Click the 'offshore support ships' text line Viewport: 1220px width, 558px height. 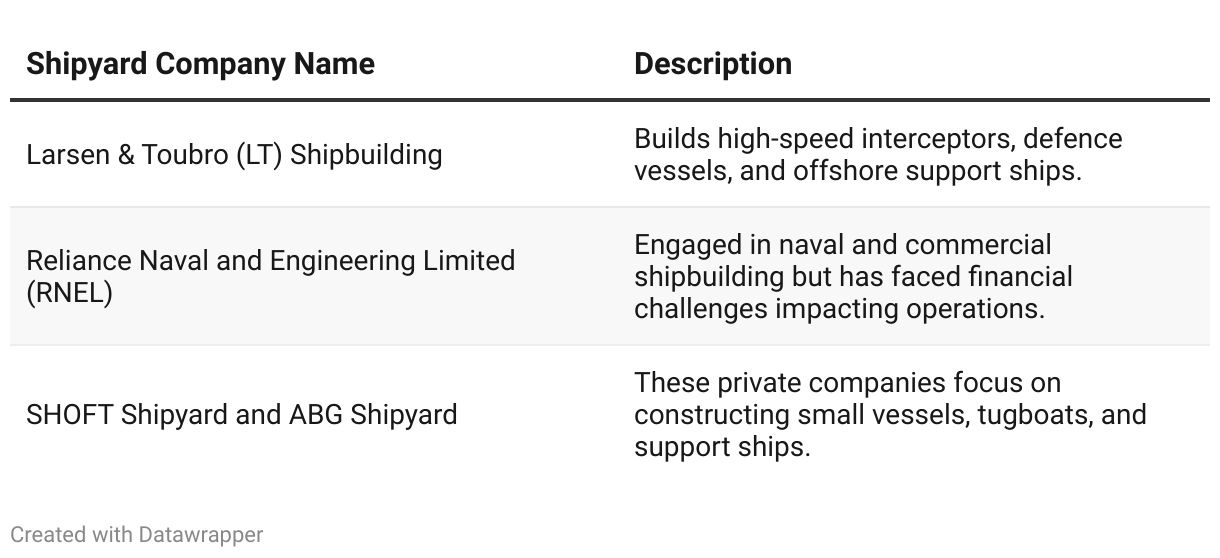pos(857,171)
